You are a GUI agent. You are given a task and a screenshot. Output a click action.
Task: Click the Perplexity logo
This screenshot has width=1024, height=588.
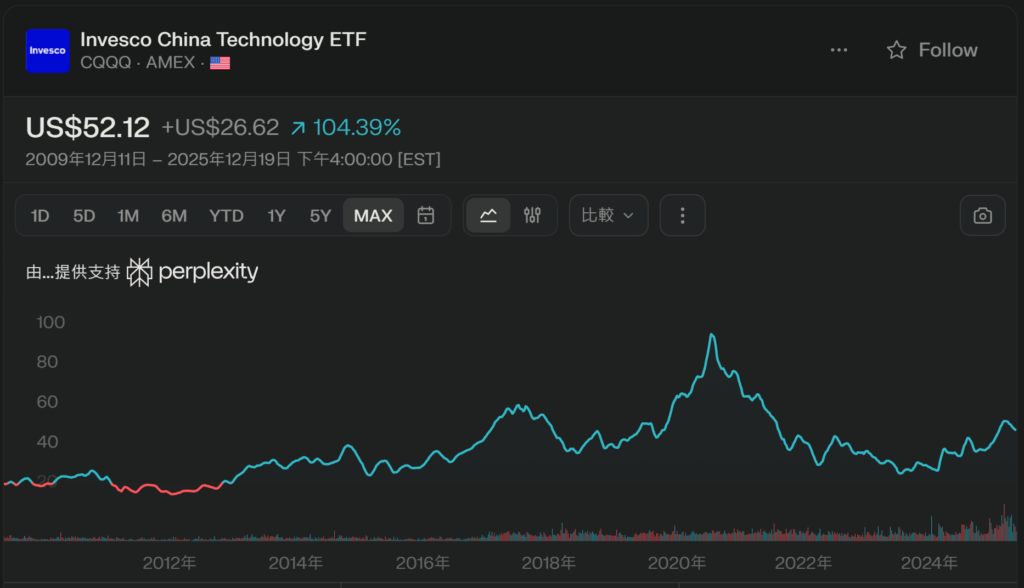(x=193, y=271)
